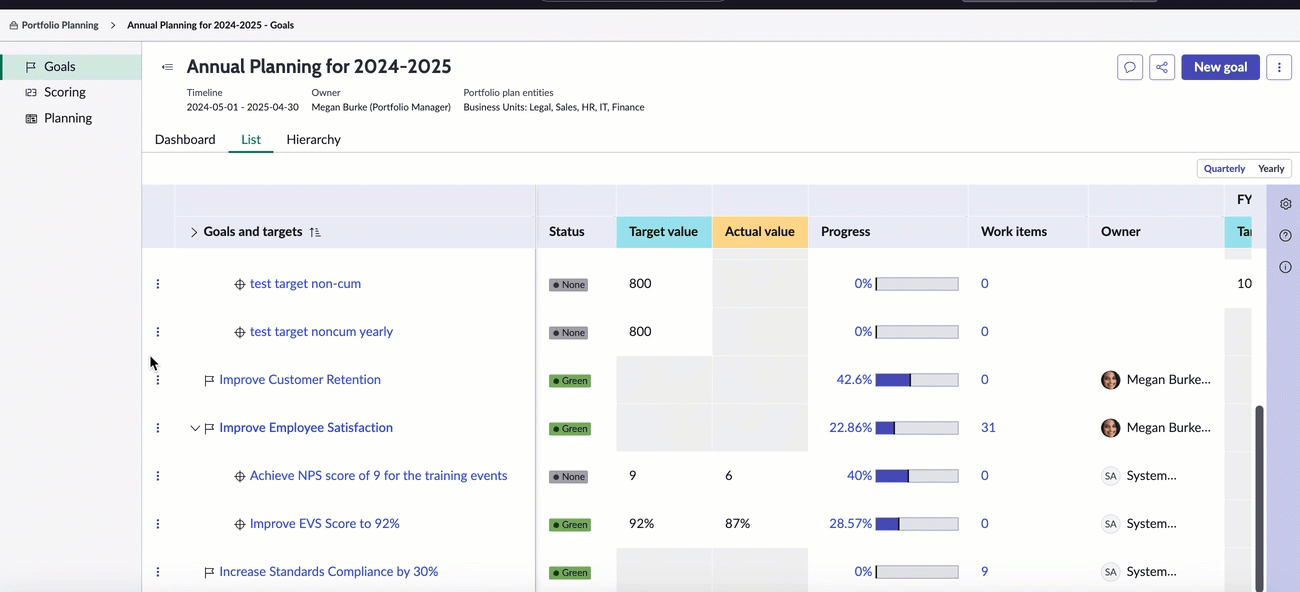
Task: Click SA avatar in Achieve NPS row
Action: click(x=1110, y=476)
